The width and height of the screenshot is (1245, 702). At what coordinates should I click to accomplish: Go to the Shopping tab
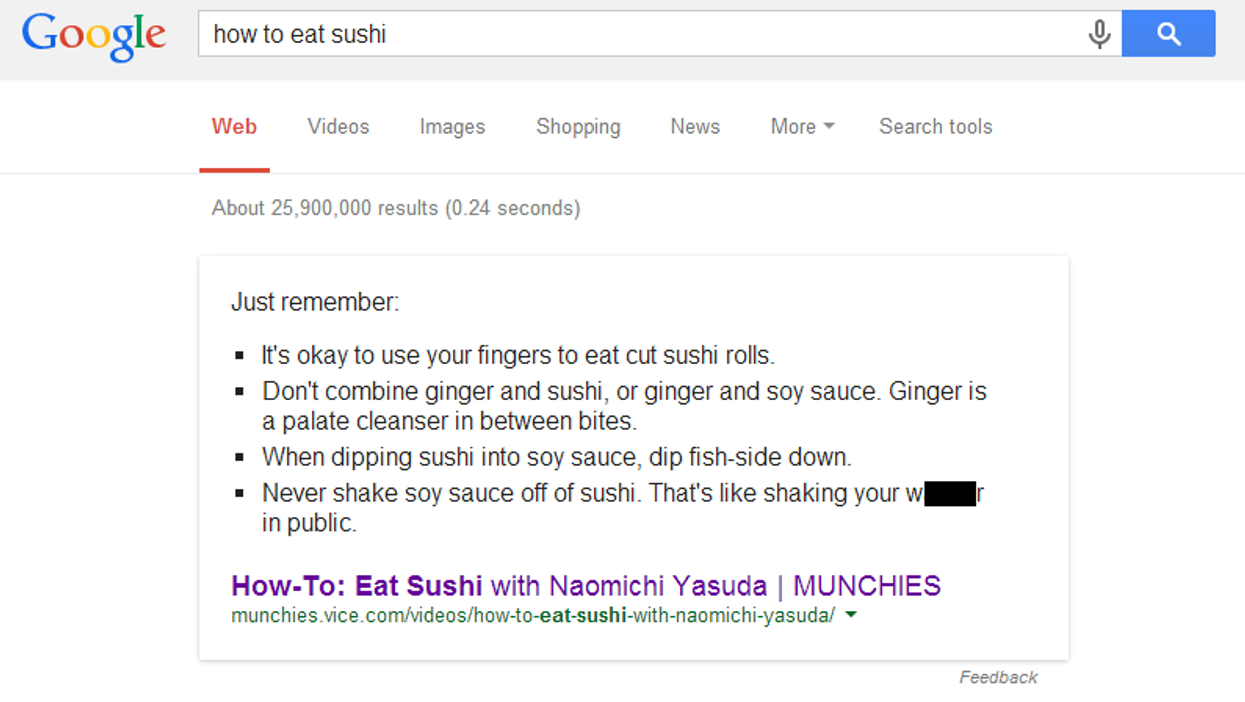(x=578, y=127)
